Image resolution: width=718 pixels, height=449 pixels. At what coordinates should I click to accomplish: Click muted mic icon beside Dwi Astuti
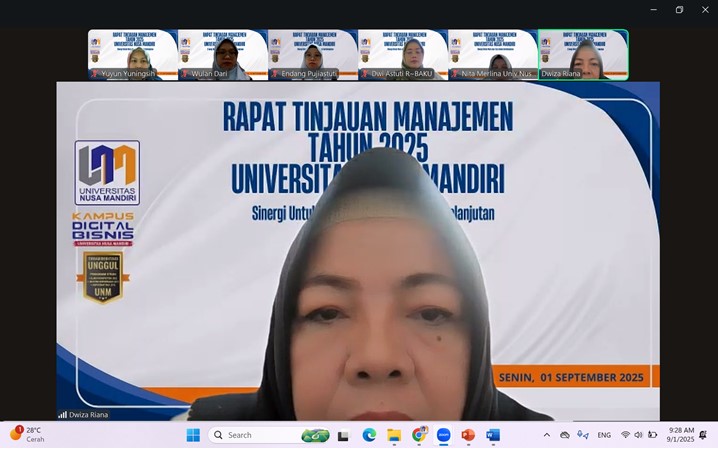365,73
